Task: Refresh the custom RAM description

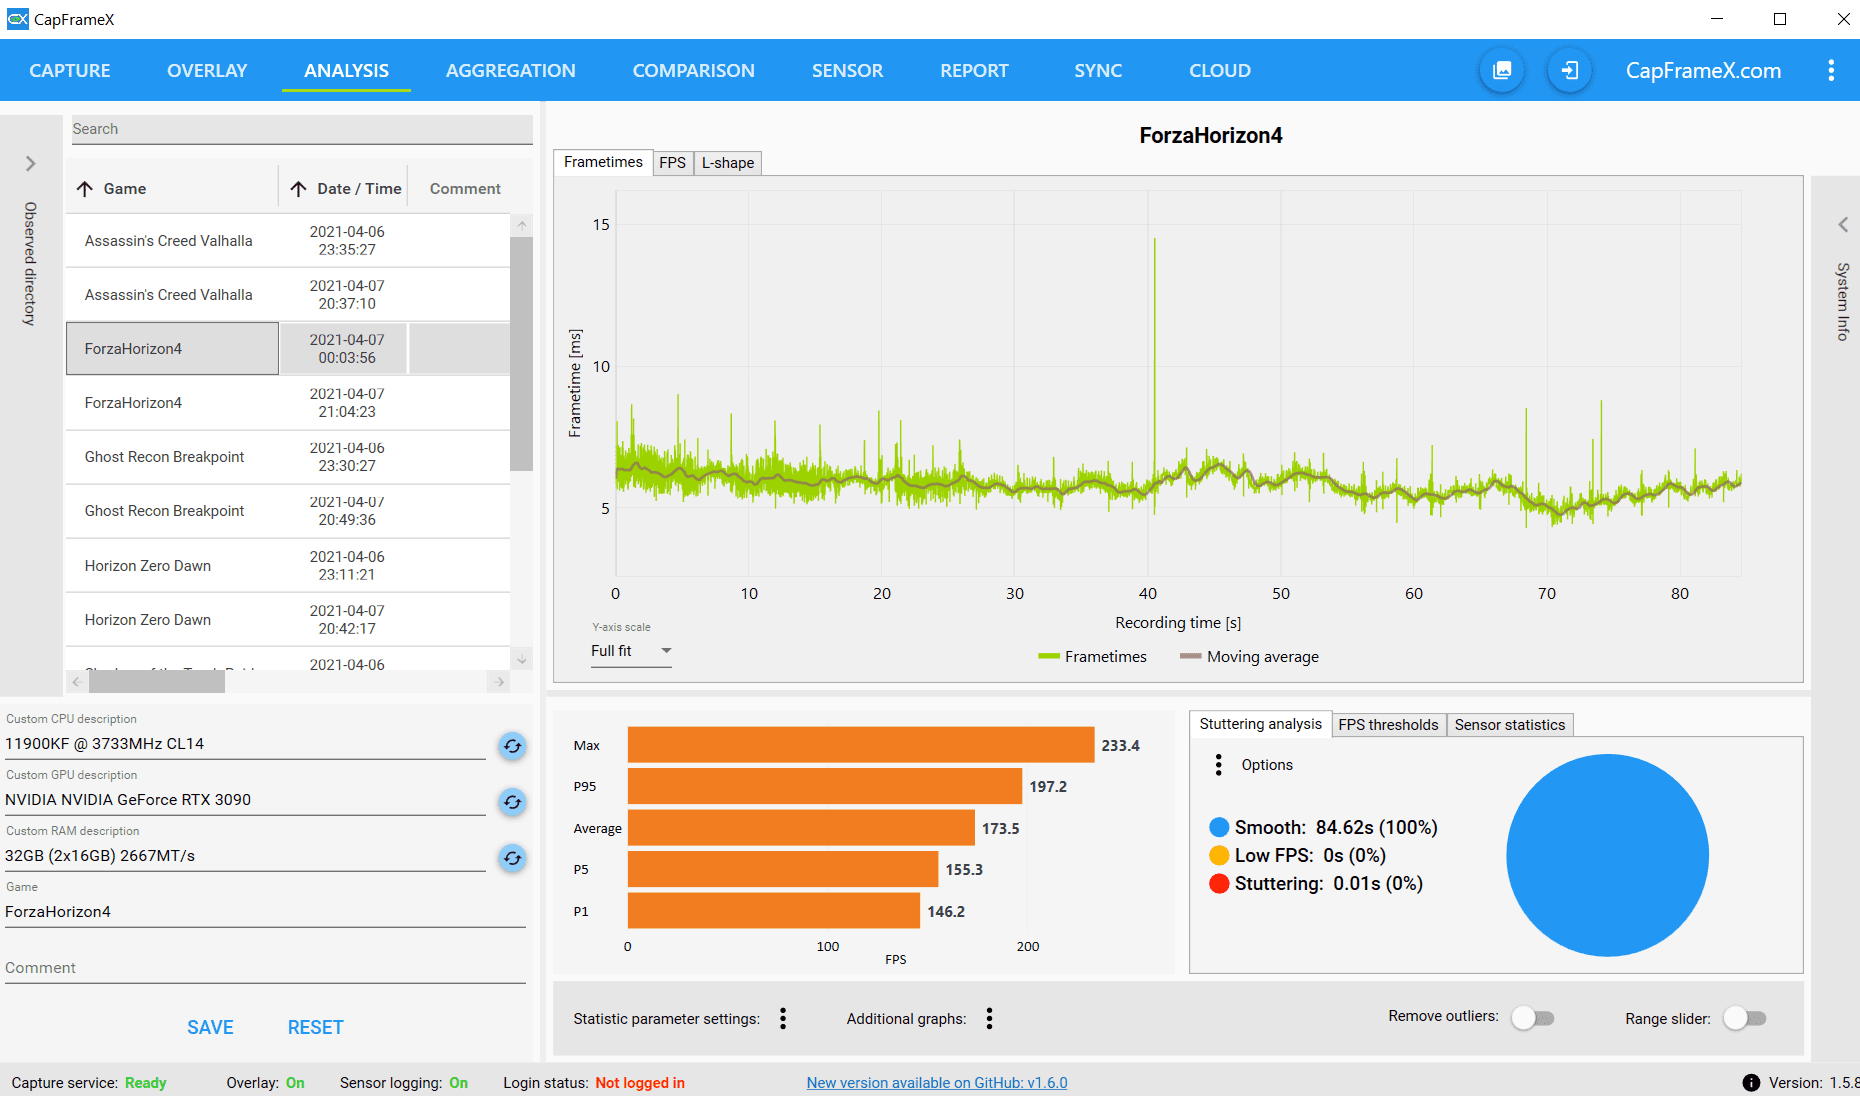Action: coord(512,858)
